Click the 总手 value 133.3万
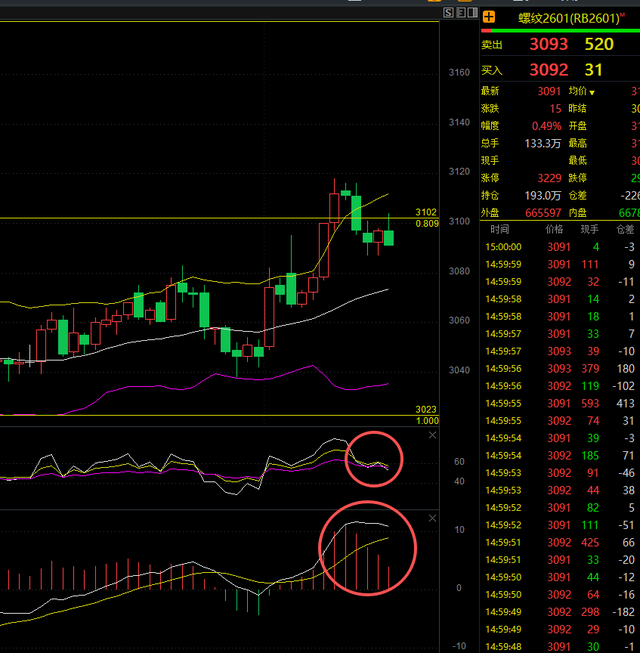The width and height of the screenshot is (640, 653). (x=543, y=144)
